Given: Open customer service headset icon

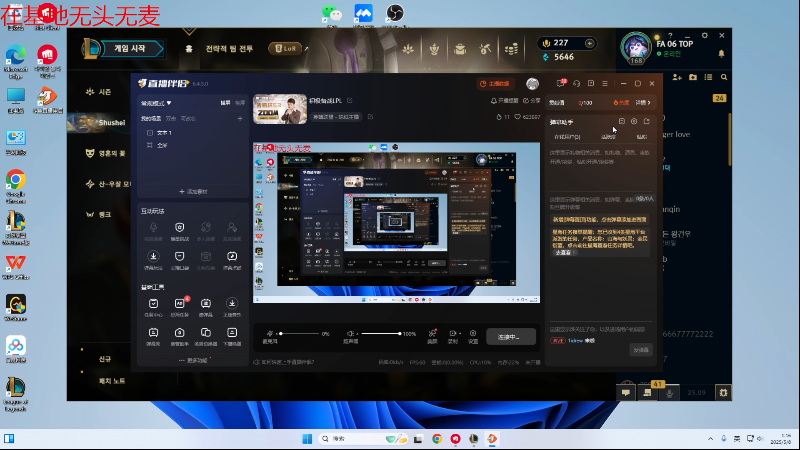Looking at the screenshot, I should (x=577, y=84).
